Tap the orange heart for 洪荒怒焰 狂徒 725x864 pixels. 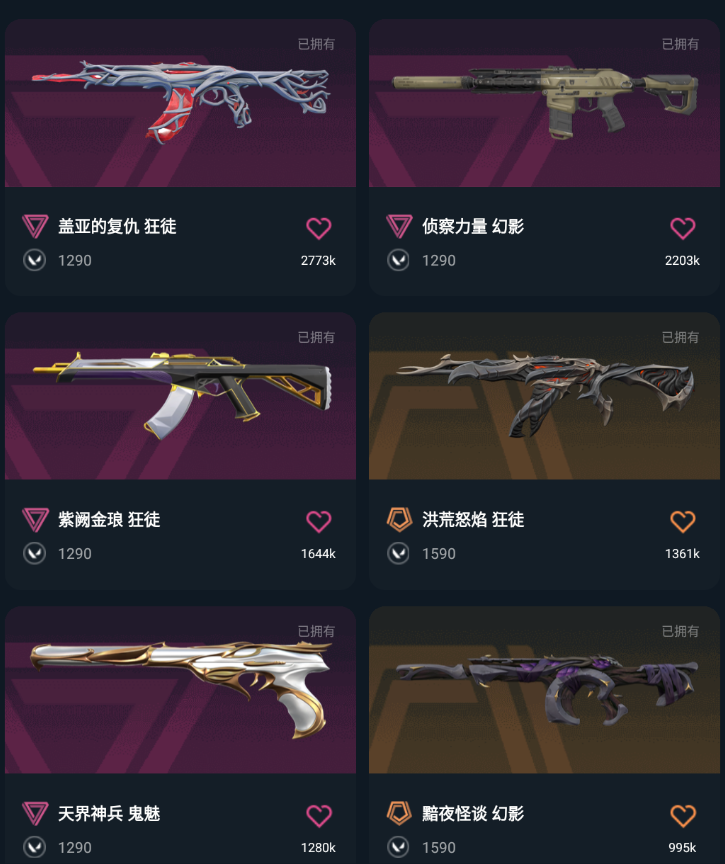[x=683, y=521]
